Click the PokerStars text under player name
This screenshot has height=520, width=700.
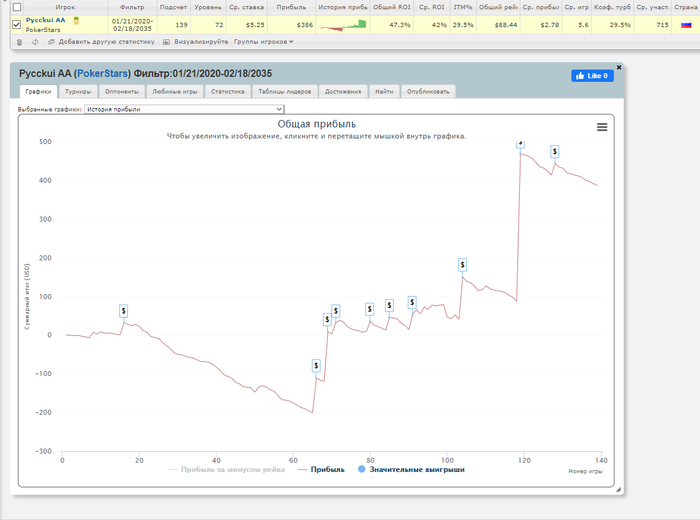point(43,30)
